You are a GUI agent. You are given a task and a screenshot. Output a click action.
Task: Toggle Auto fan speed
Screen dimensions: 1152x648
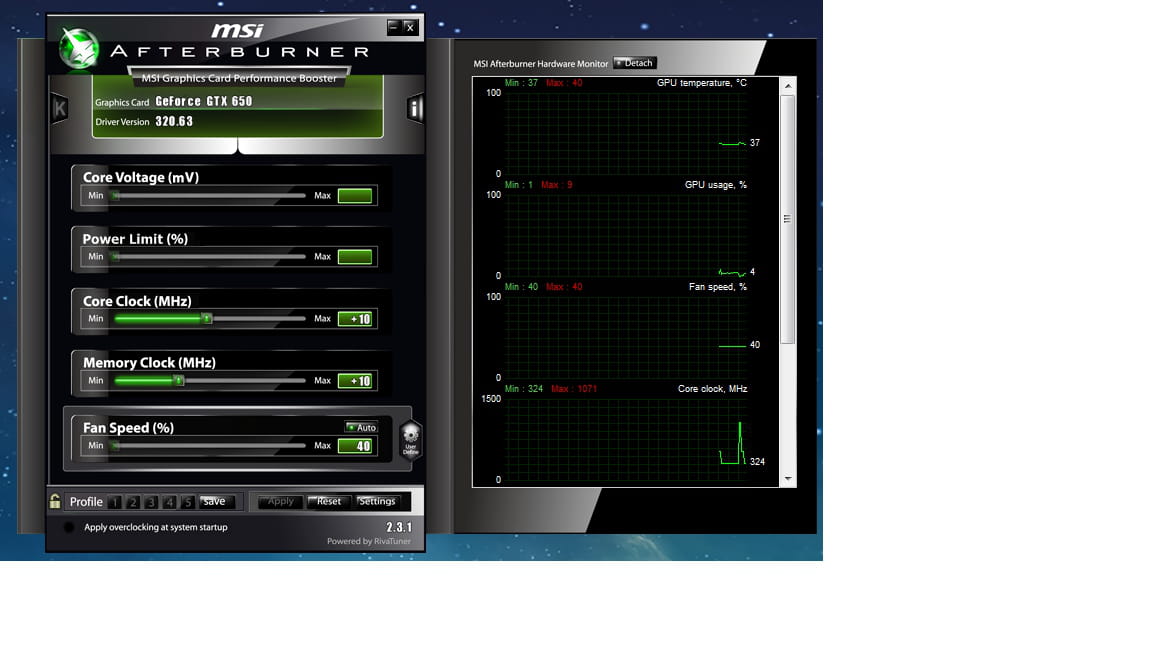click(x=361, y=427)
